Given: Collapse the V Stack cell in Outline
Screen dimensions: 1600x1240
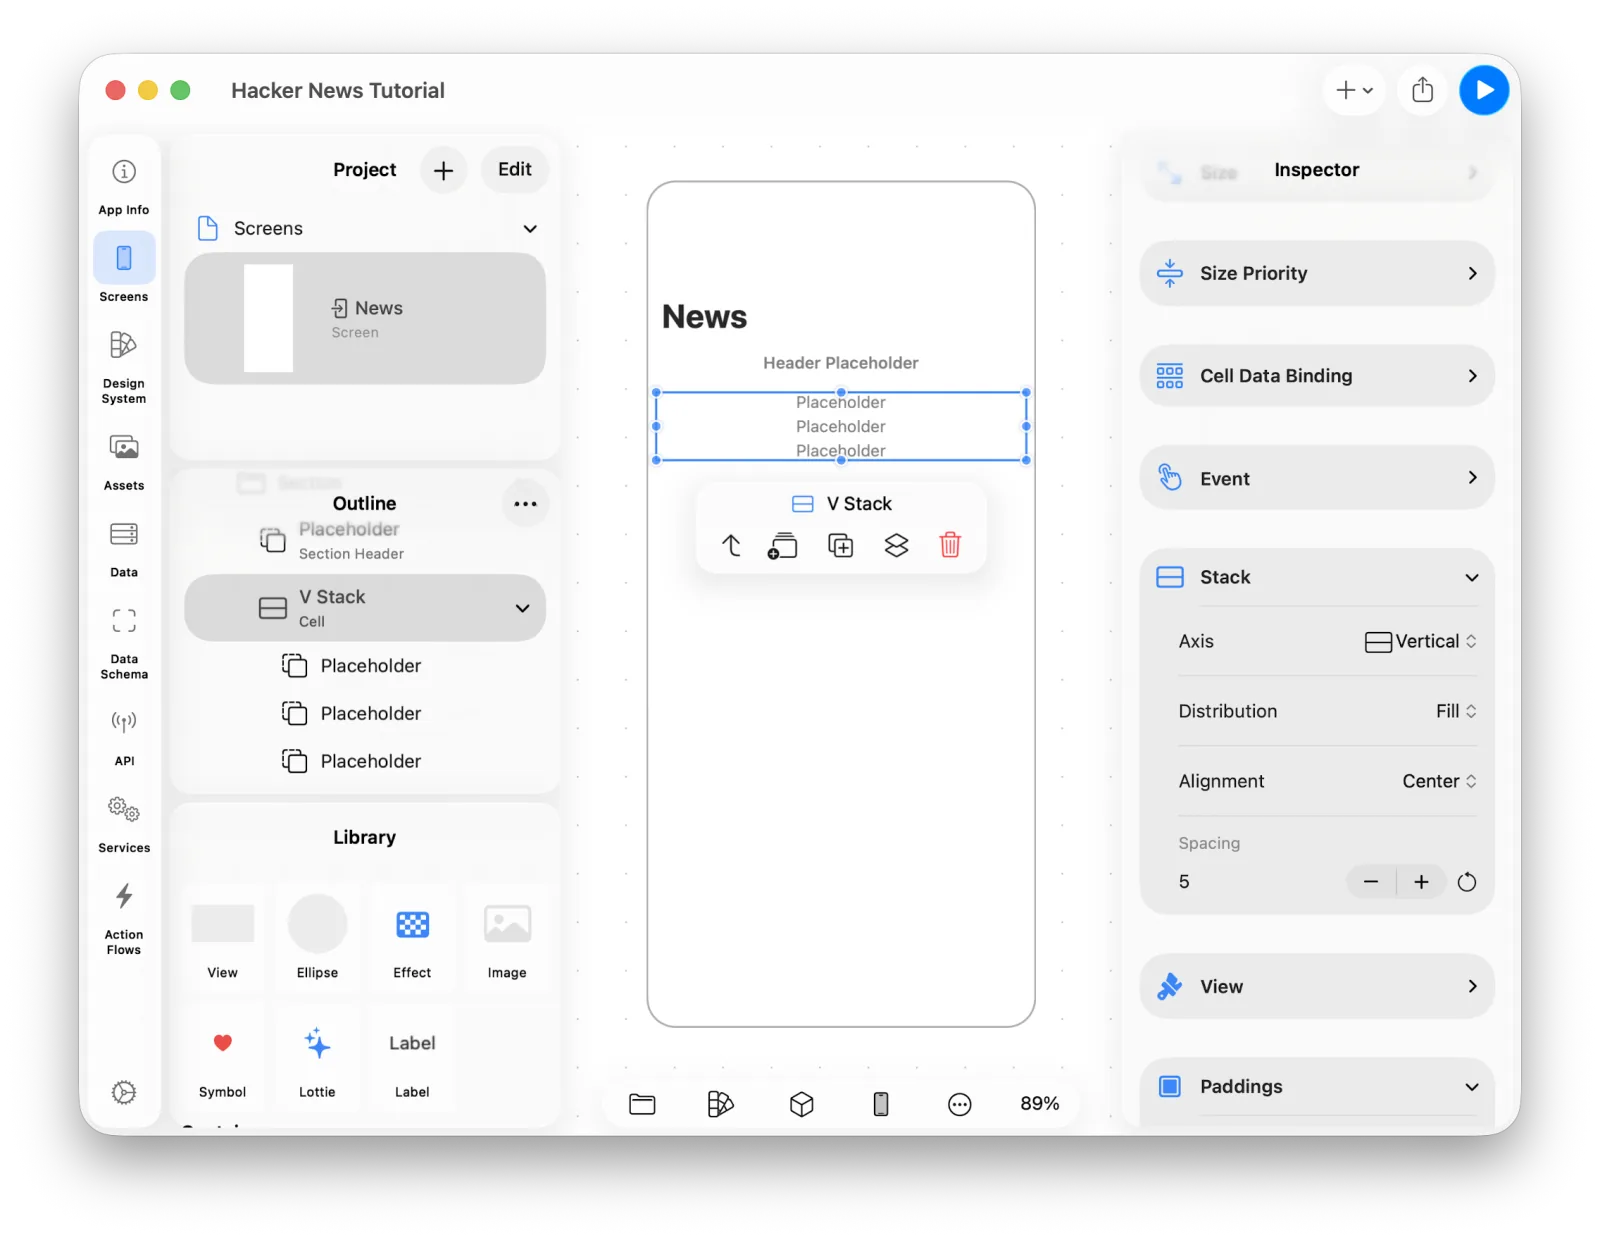Looking at the screenshot, I should point(522,608).
